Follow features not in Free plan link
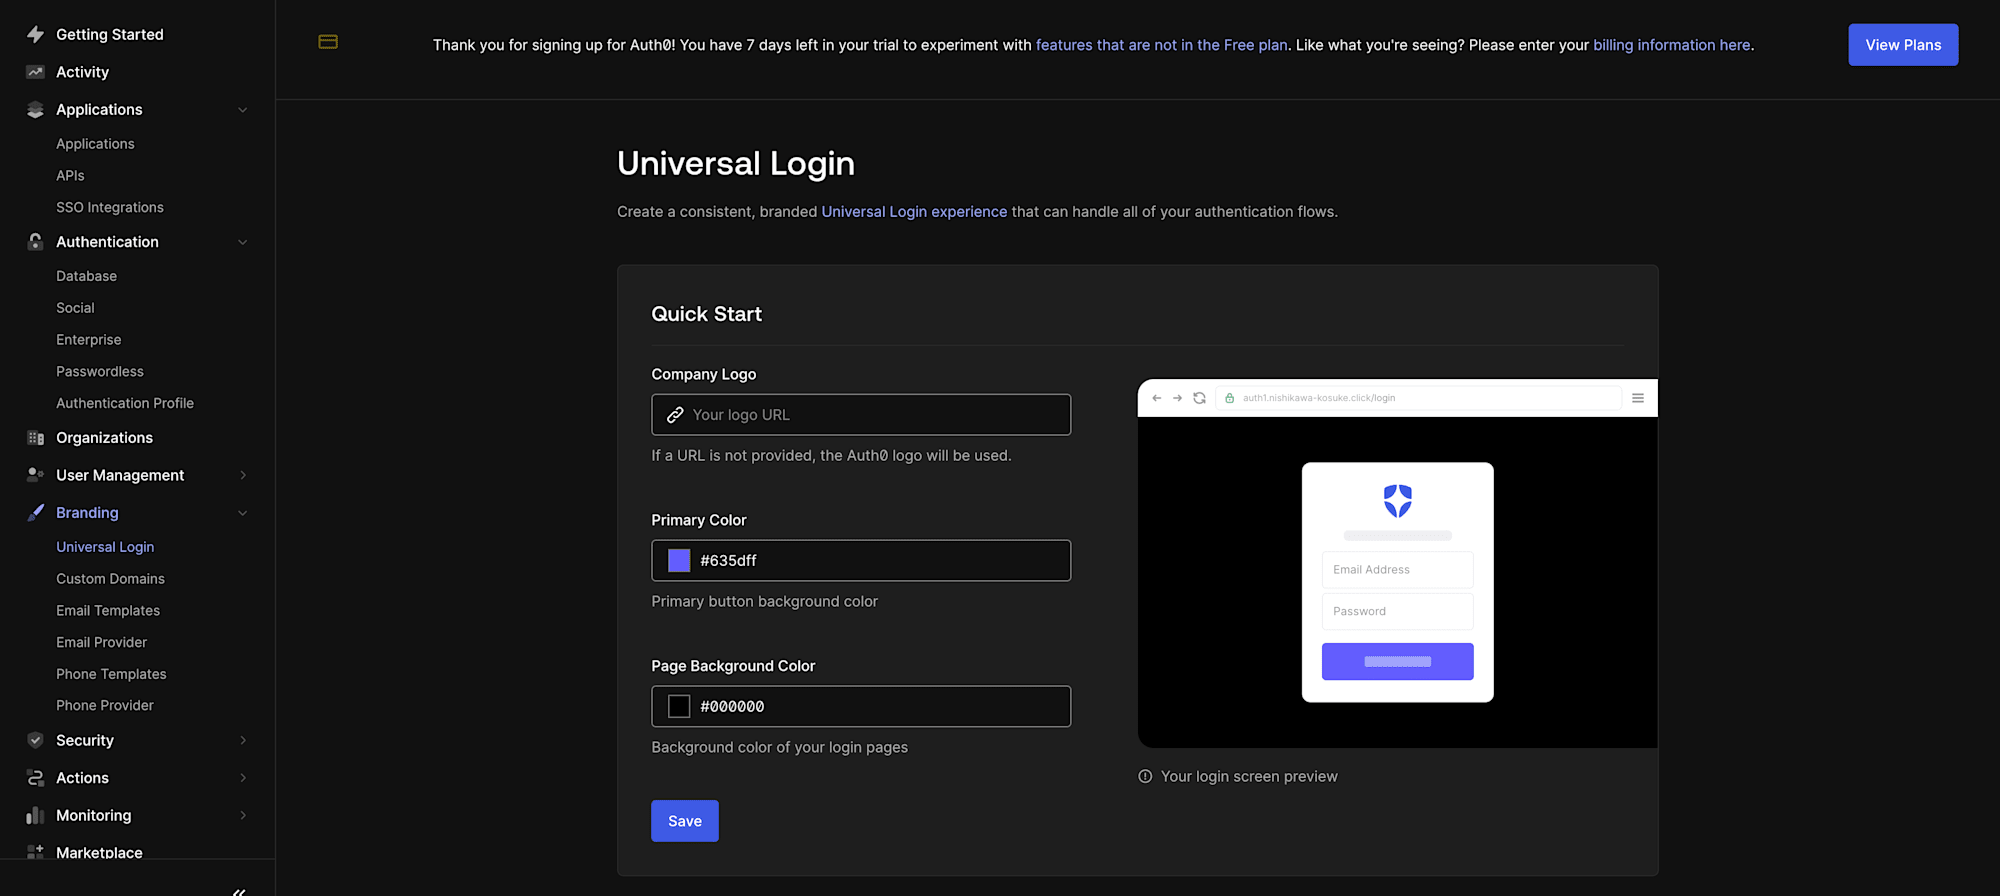The width and height of the screenshot is (2000, 896). pyautogui.click(x=1162, y=45)
